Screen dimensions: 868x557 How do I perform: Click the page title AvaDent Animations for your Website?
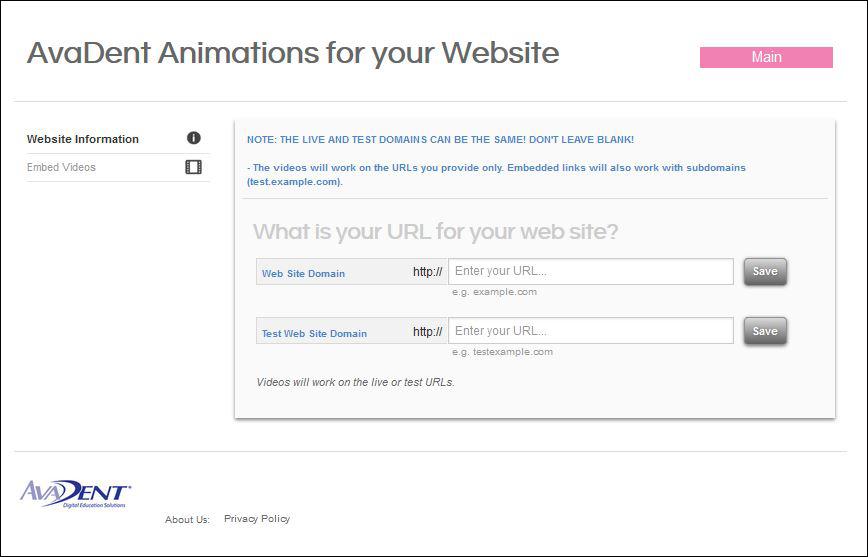tap(293, 54)
